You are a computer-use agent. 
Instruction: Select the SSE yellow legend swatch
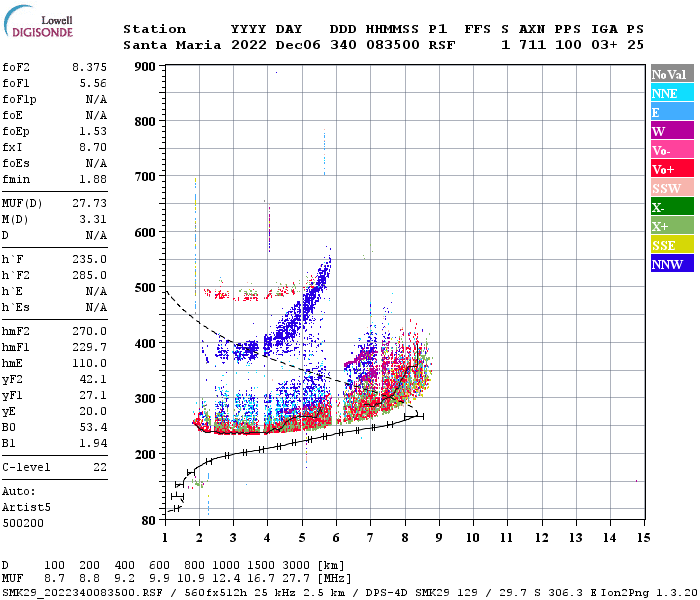[672, 245]
